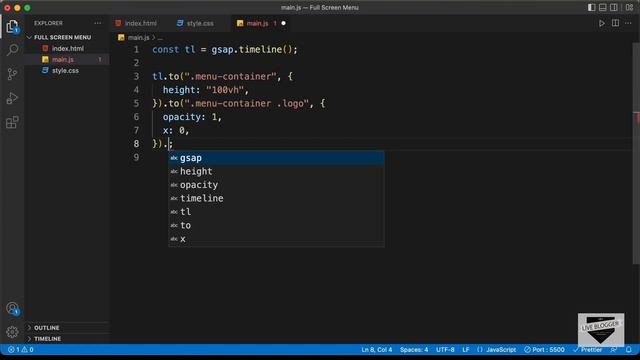Expand the OUTLINE section

[x=47, y=328]
